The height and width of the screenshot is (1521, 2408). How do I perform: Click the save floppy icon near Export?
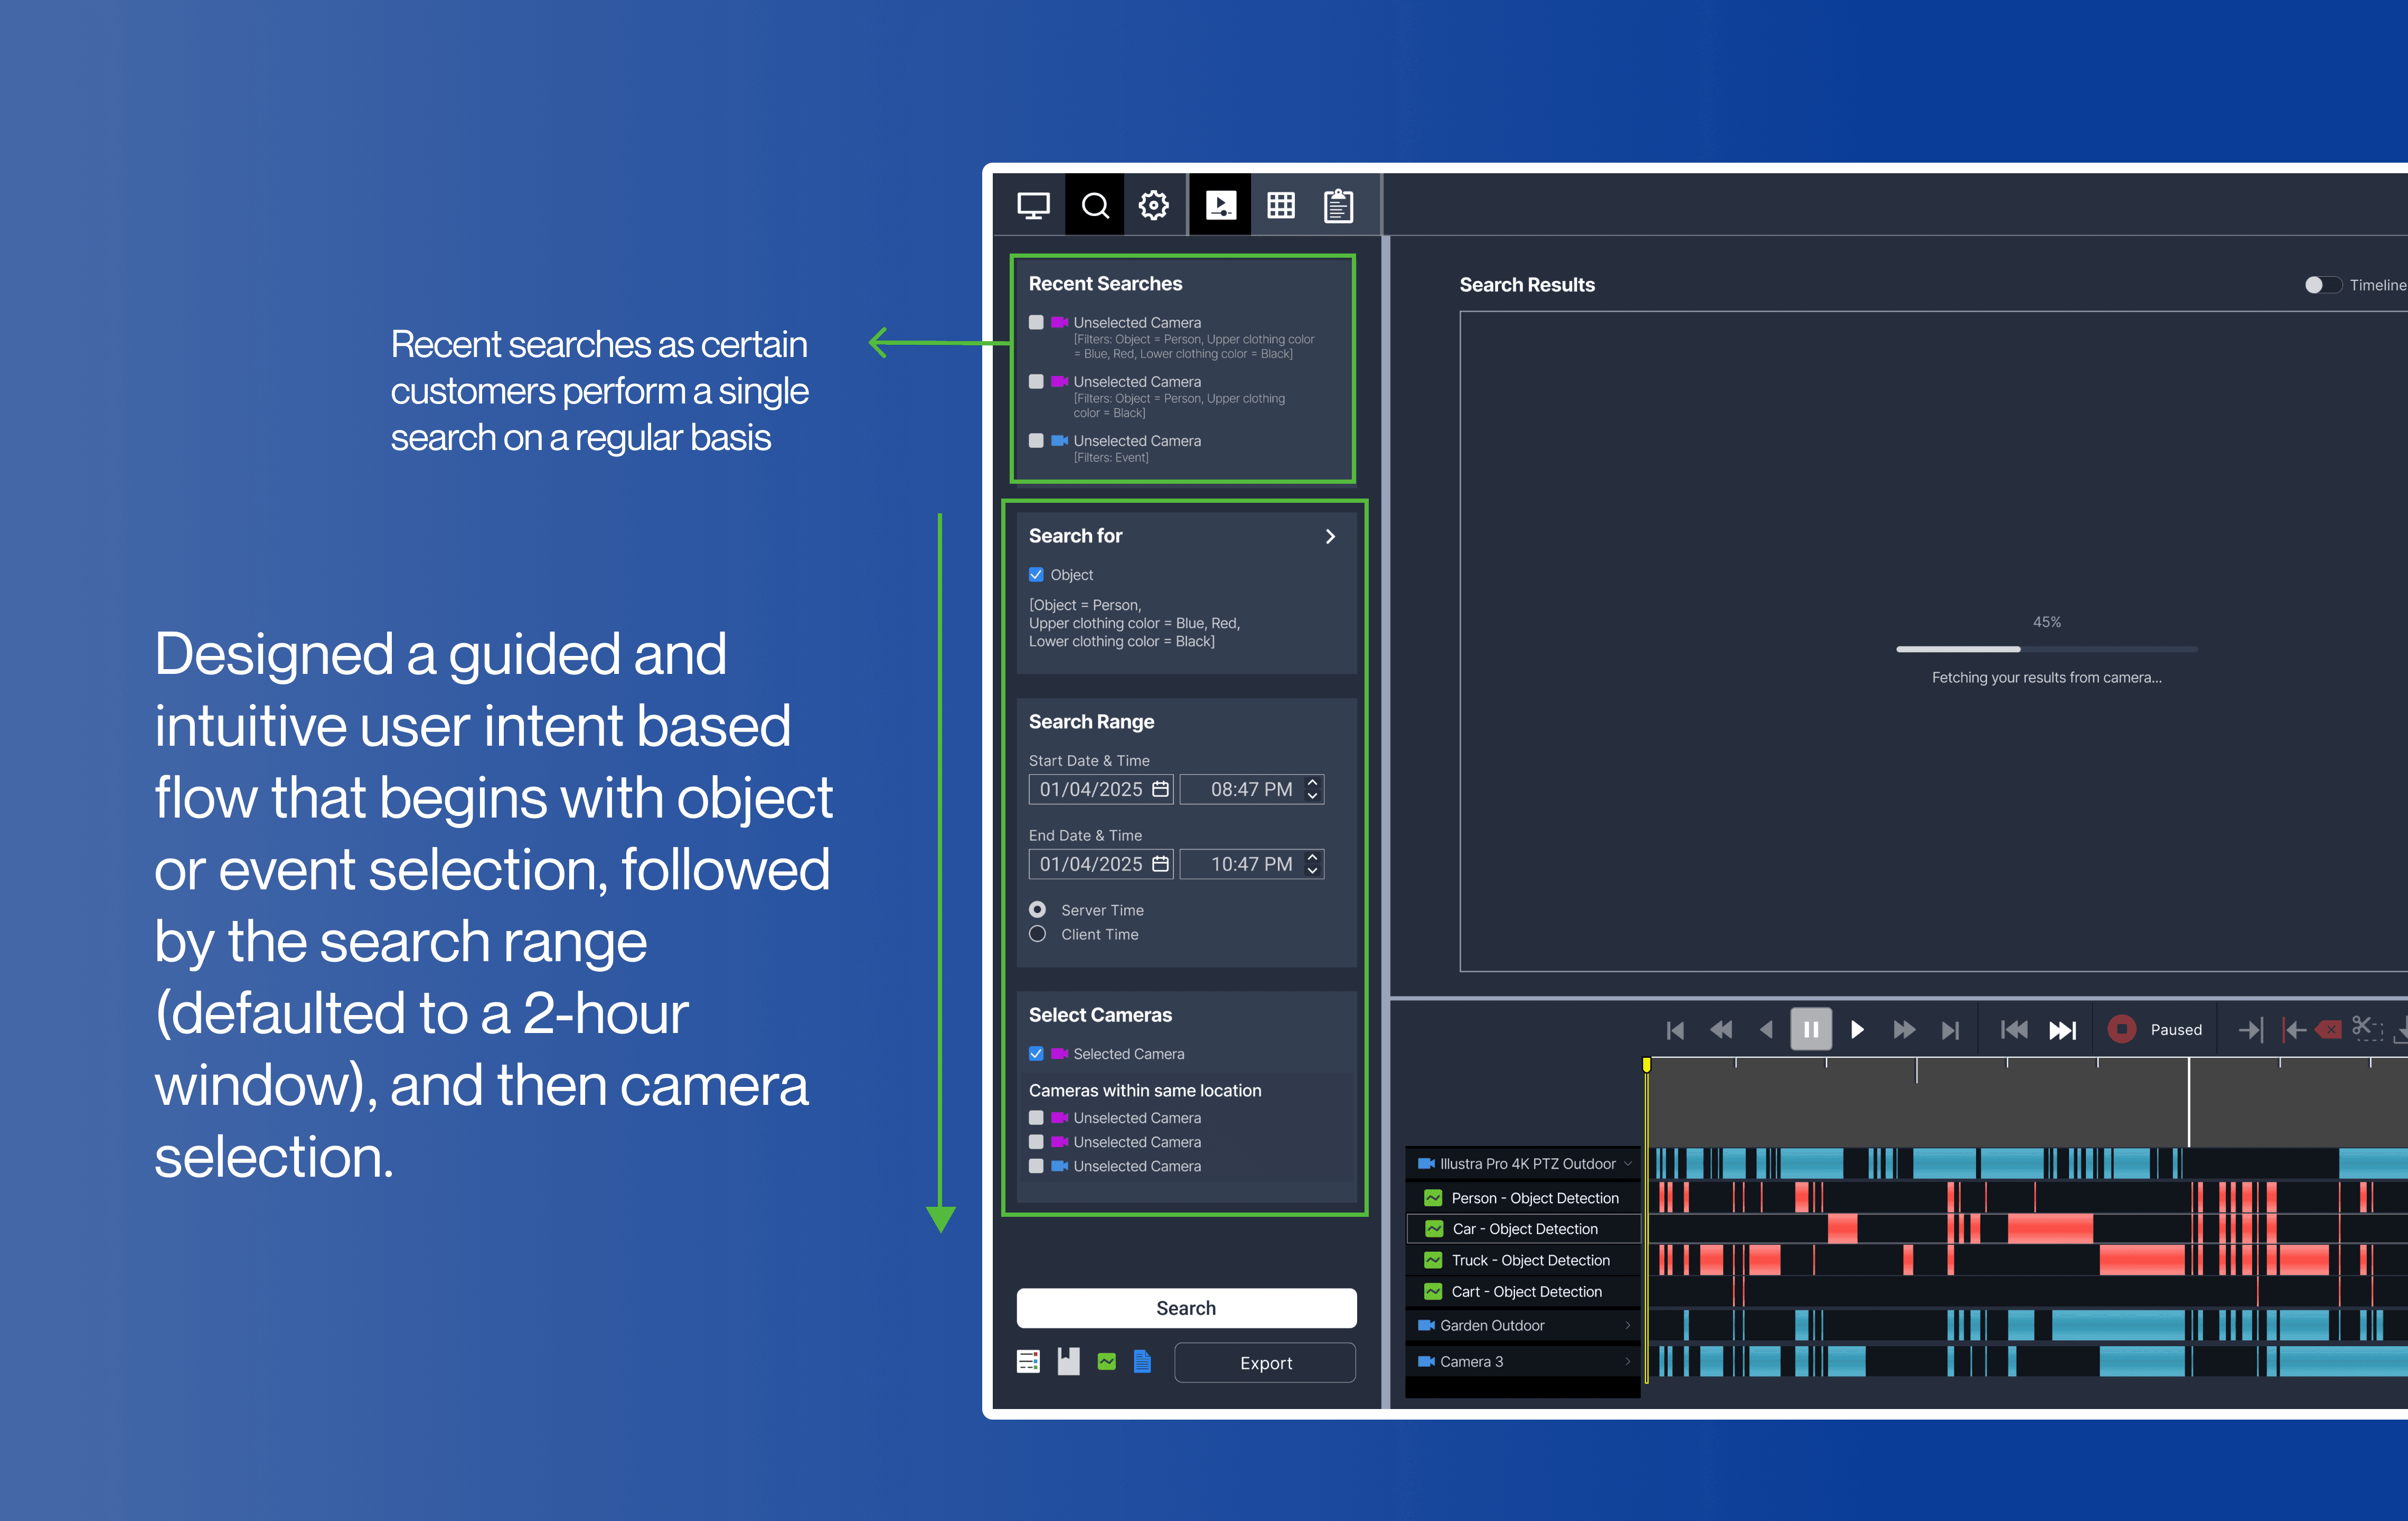click(1068, 1361)
